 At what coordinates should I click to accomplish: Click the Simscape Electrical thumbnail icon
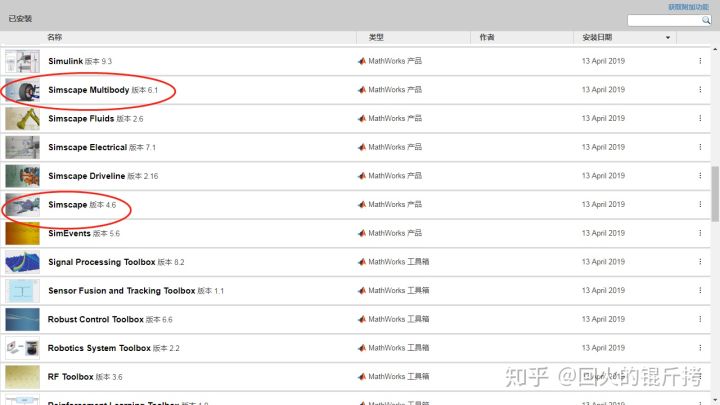(x=22, y=147)
